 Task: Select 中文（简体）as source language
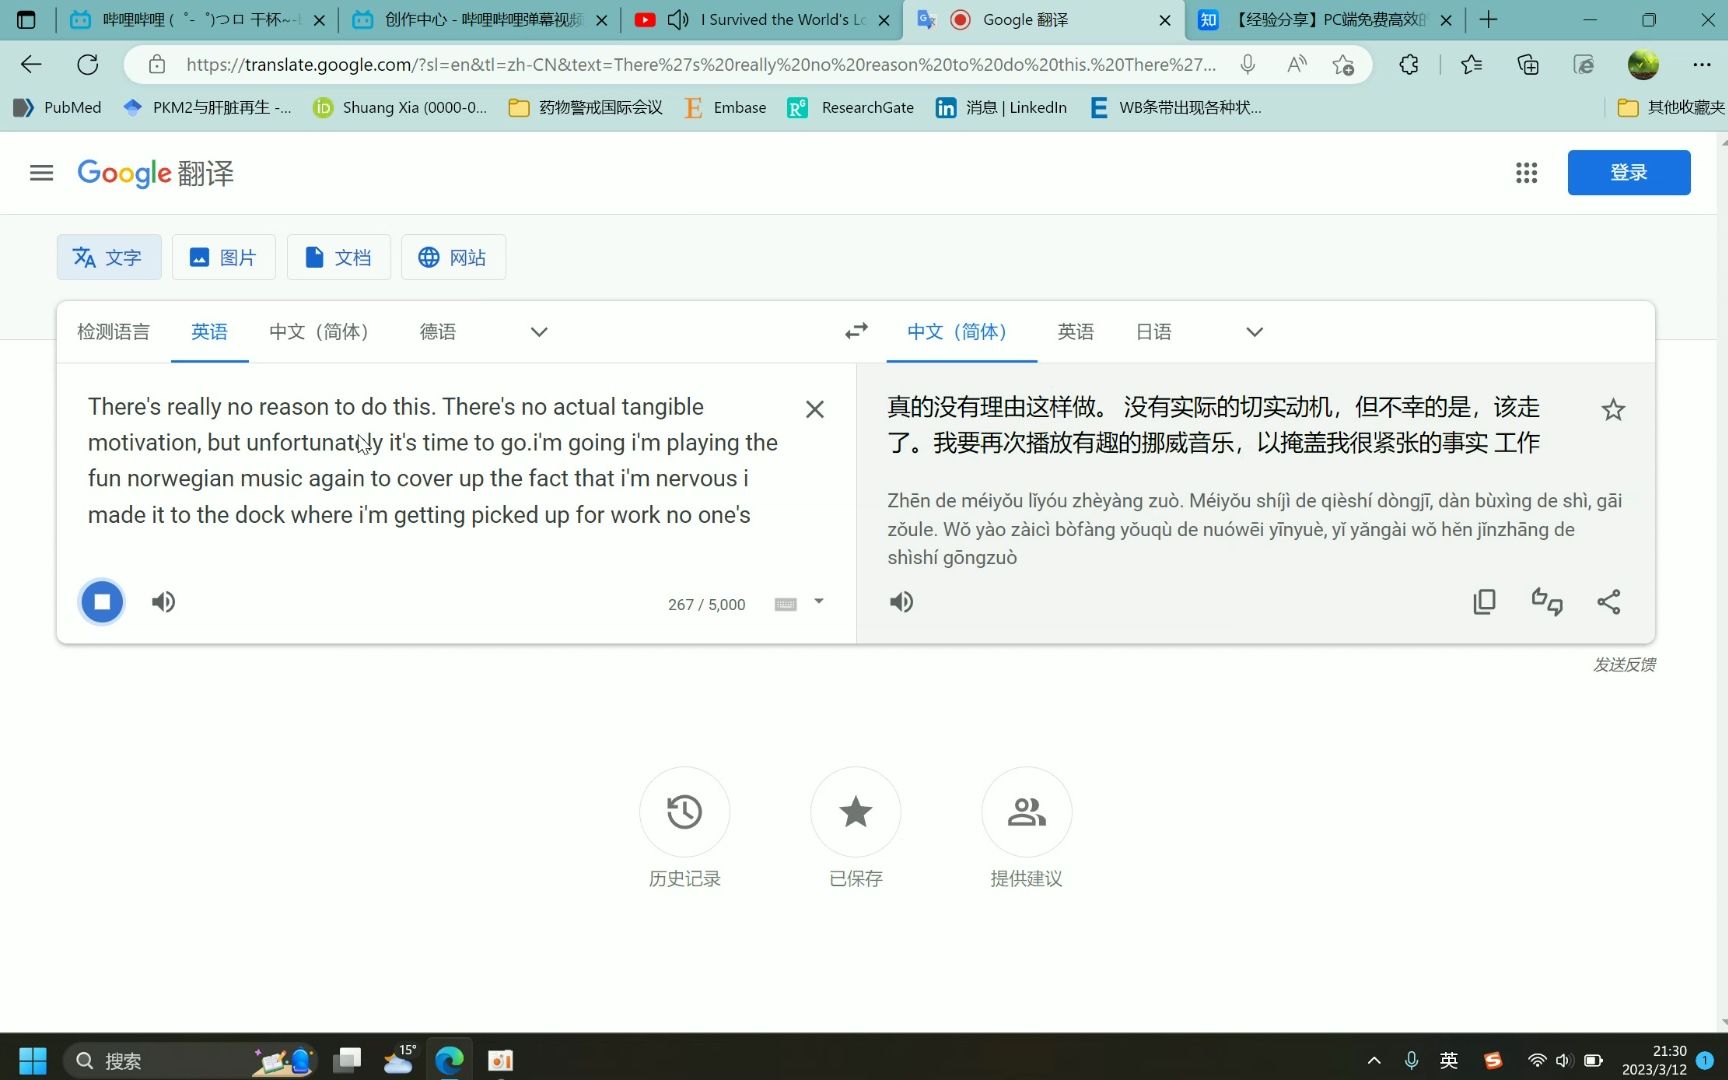coord(319,332)
